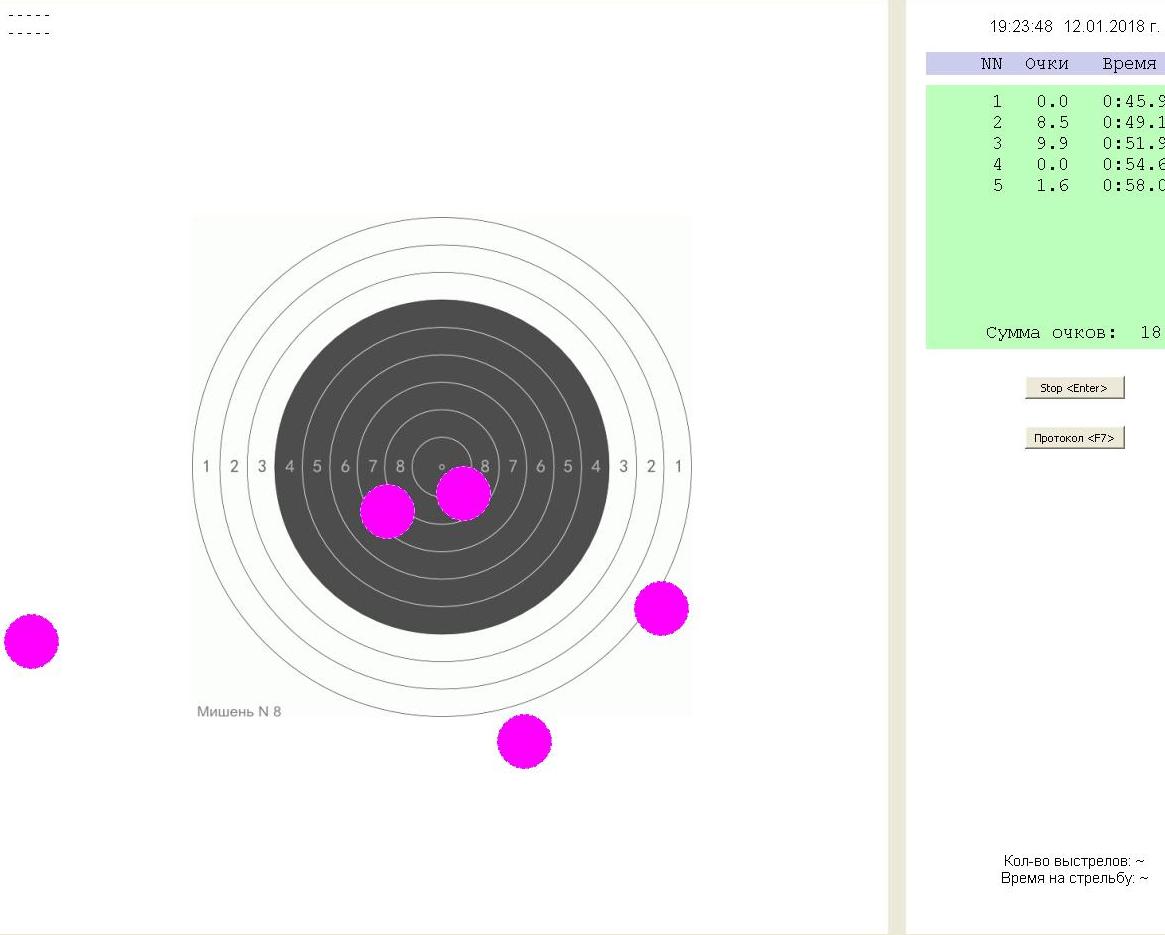
Task: Click the Время column header
Action: click(1128, 64)
